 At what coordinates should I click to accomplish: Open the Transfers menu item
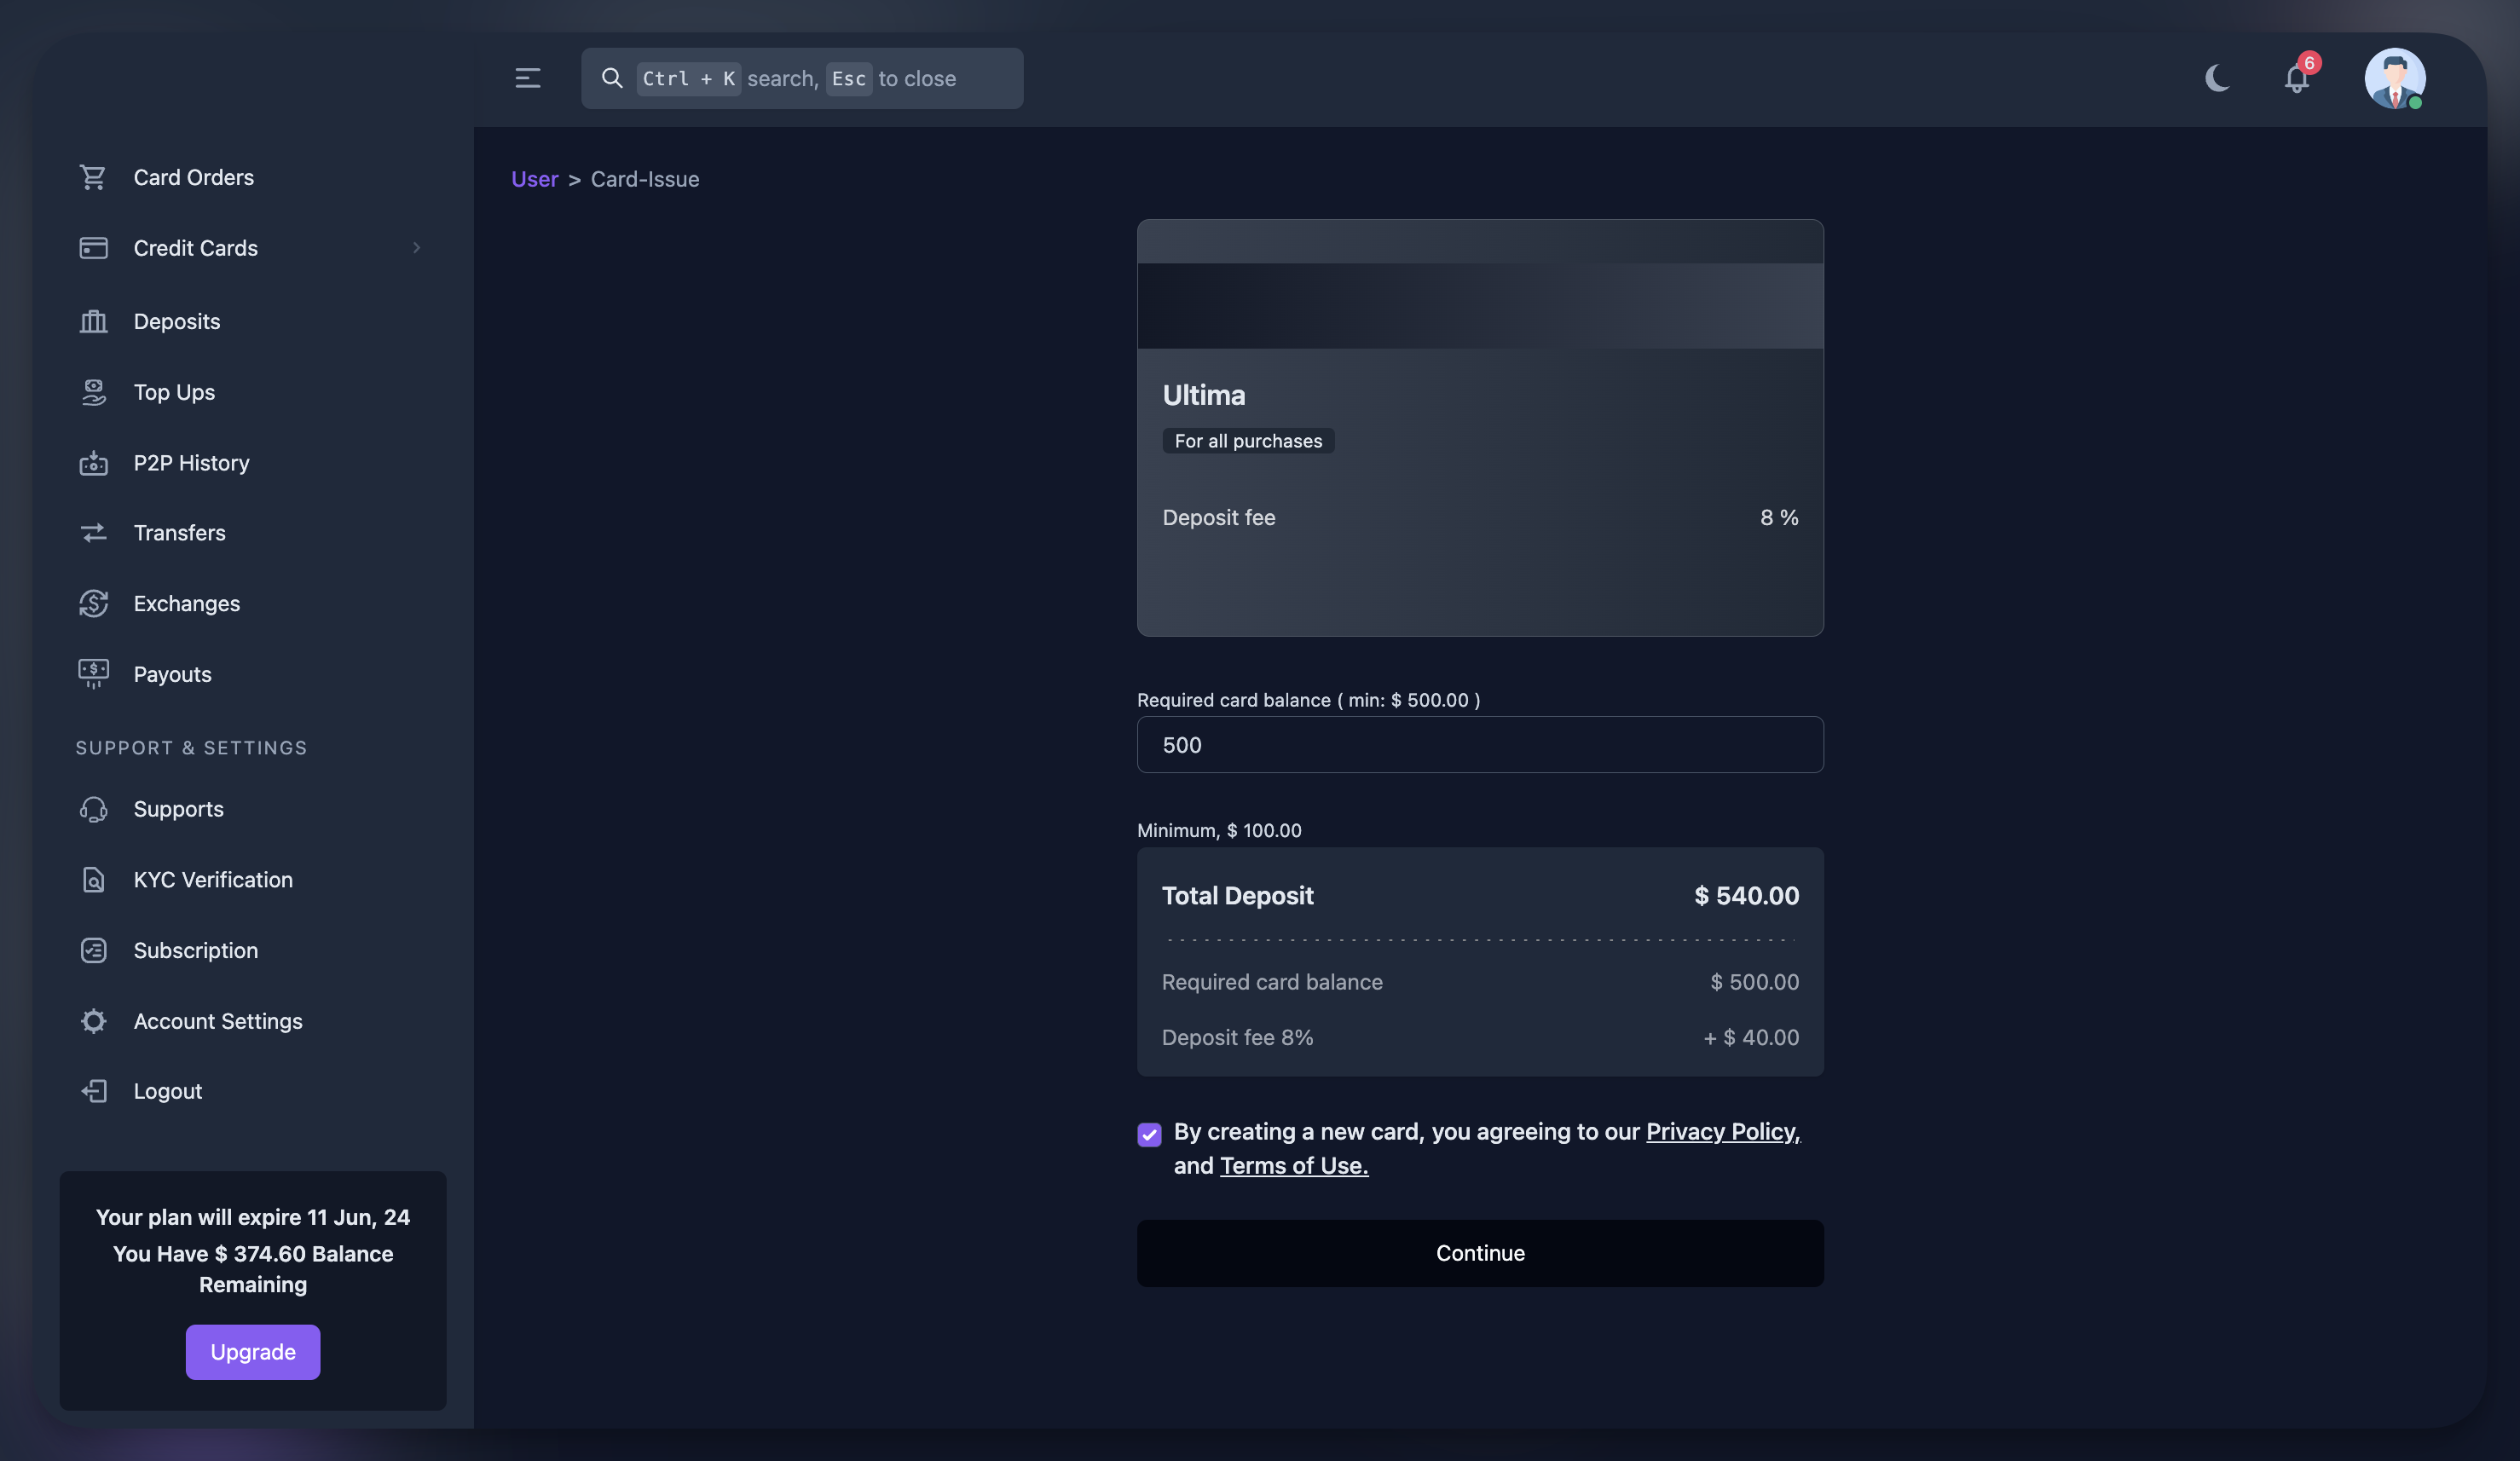(180, 533)
